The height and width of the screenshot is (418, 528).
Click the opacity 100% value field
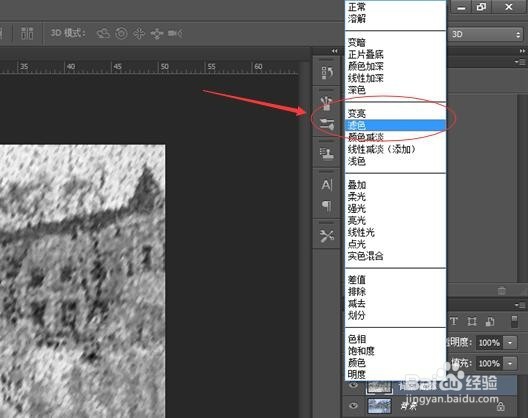pyautogui.click(x=489, y=343)
